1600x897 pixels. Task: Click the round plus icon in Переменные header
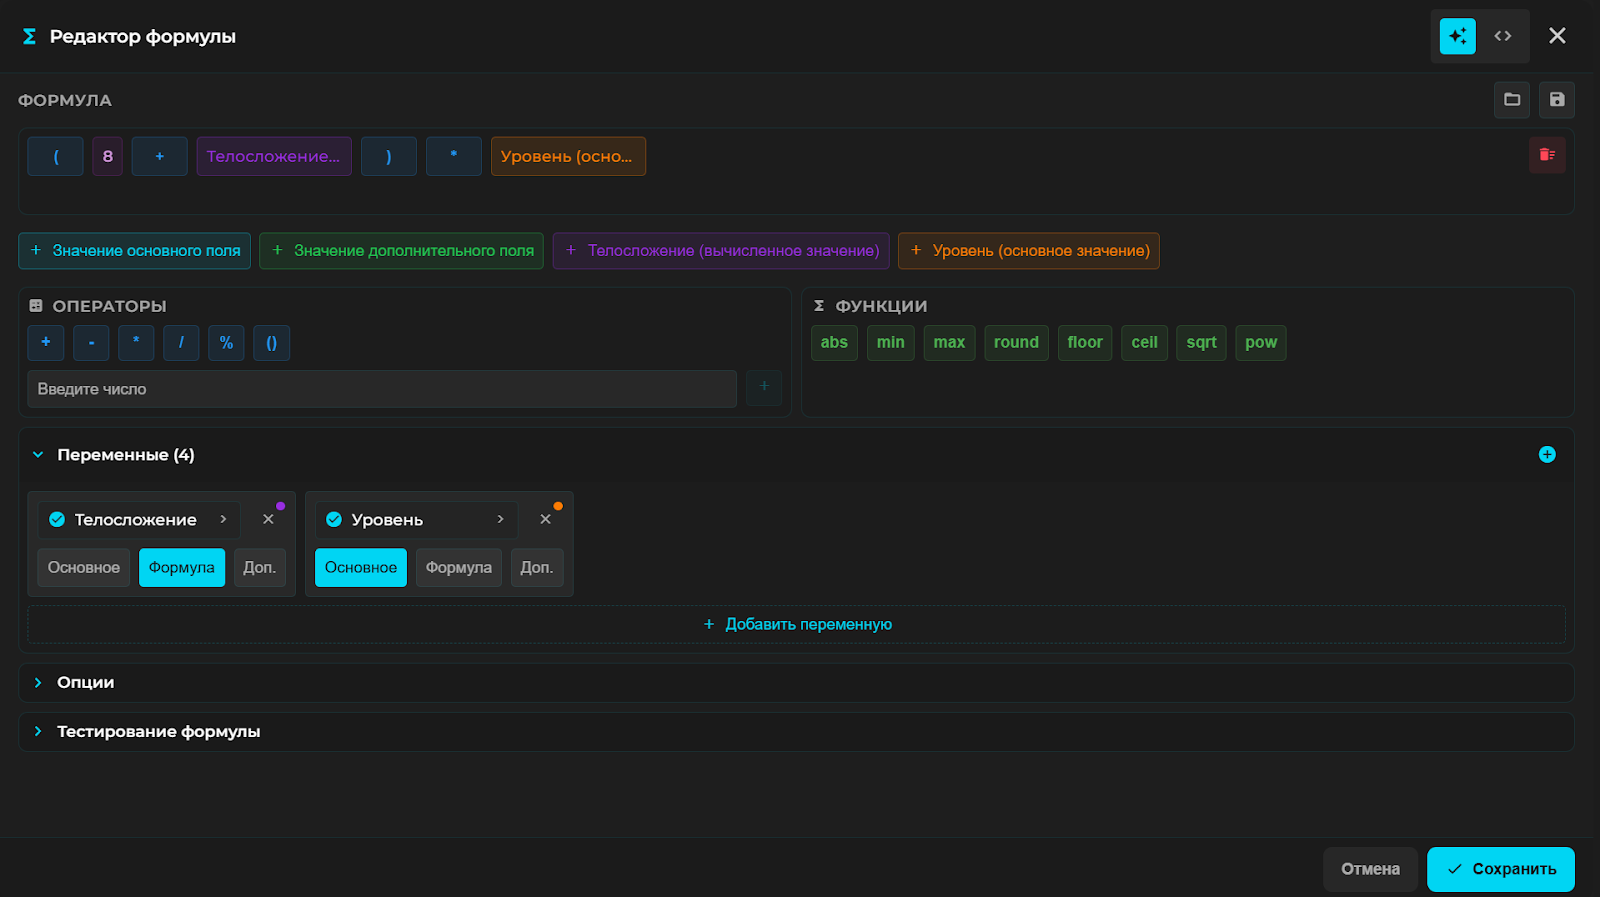click(1547, 455)
